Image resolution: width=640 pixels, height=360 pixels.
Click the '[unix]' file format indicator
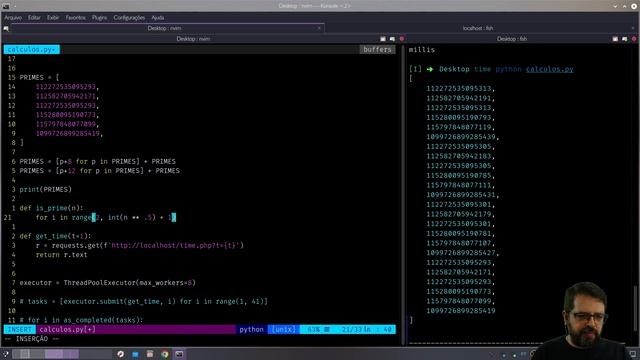click(284, 329)
